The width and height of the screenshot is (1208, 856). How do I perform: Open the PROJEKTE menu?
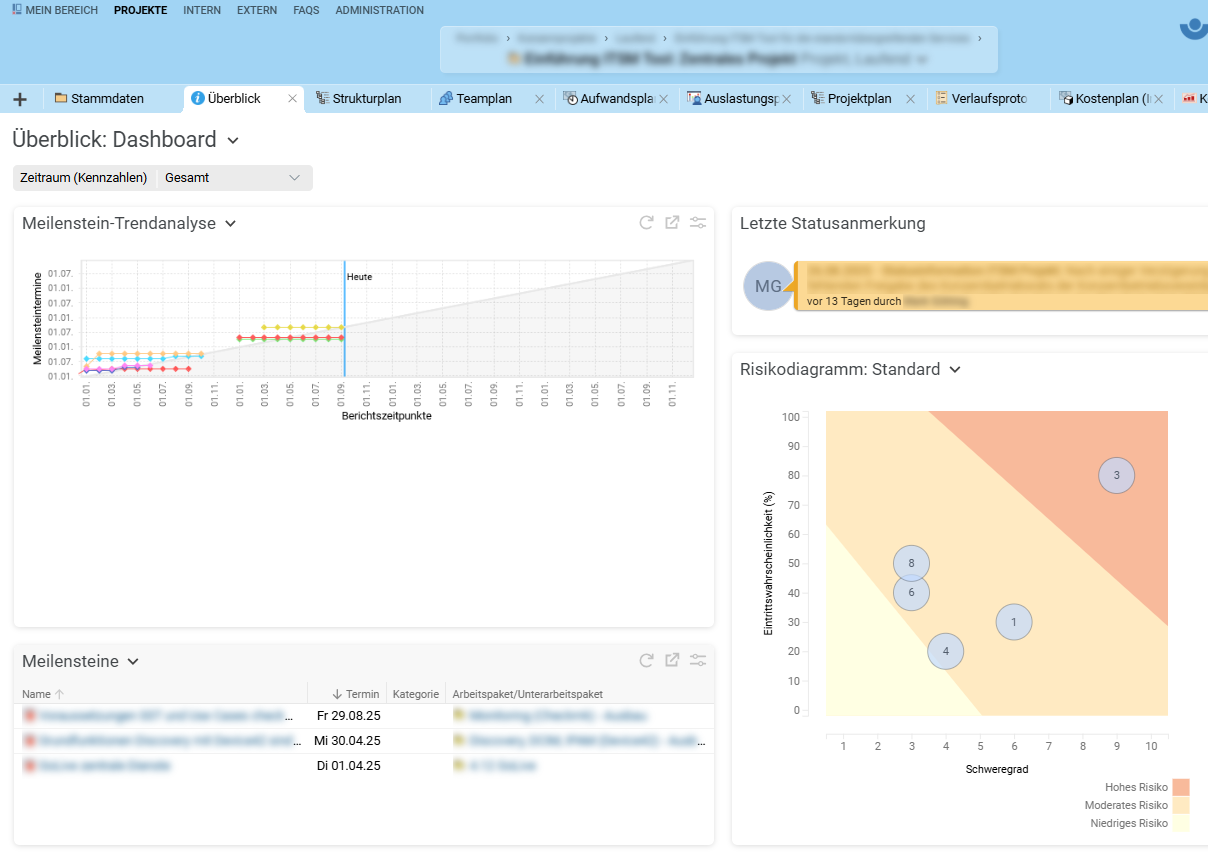[140, 10]
